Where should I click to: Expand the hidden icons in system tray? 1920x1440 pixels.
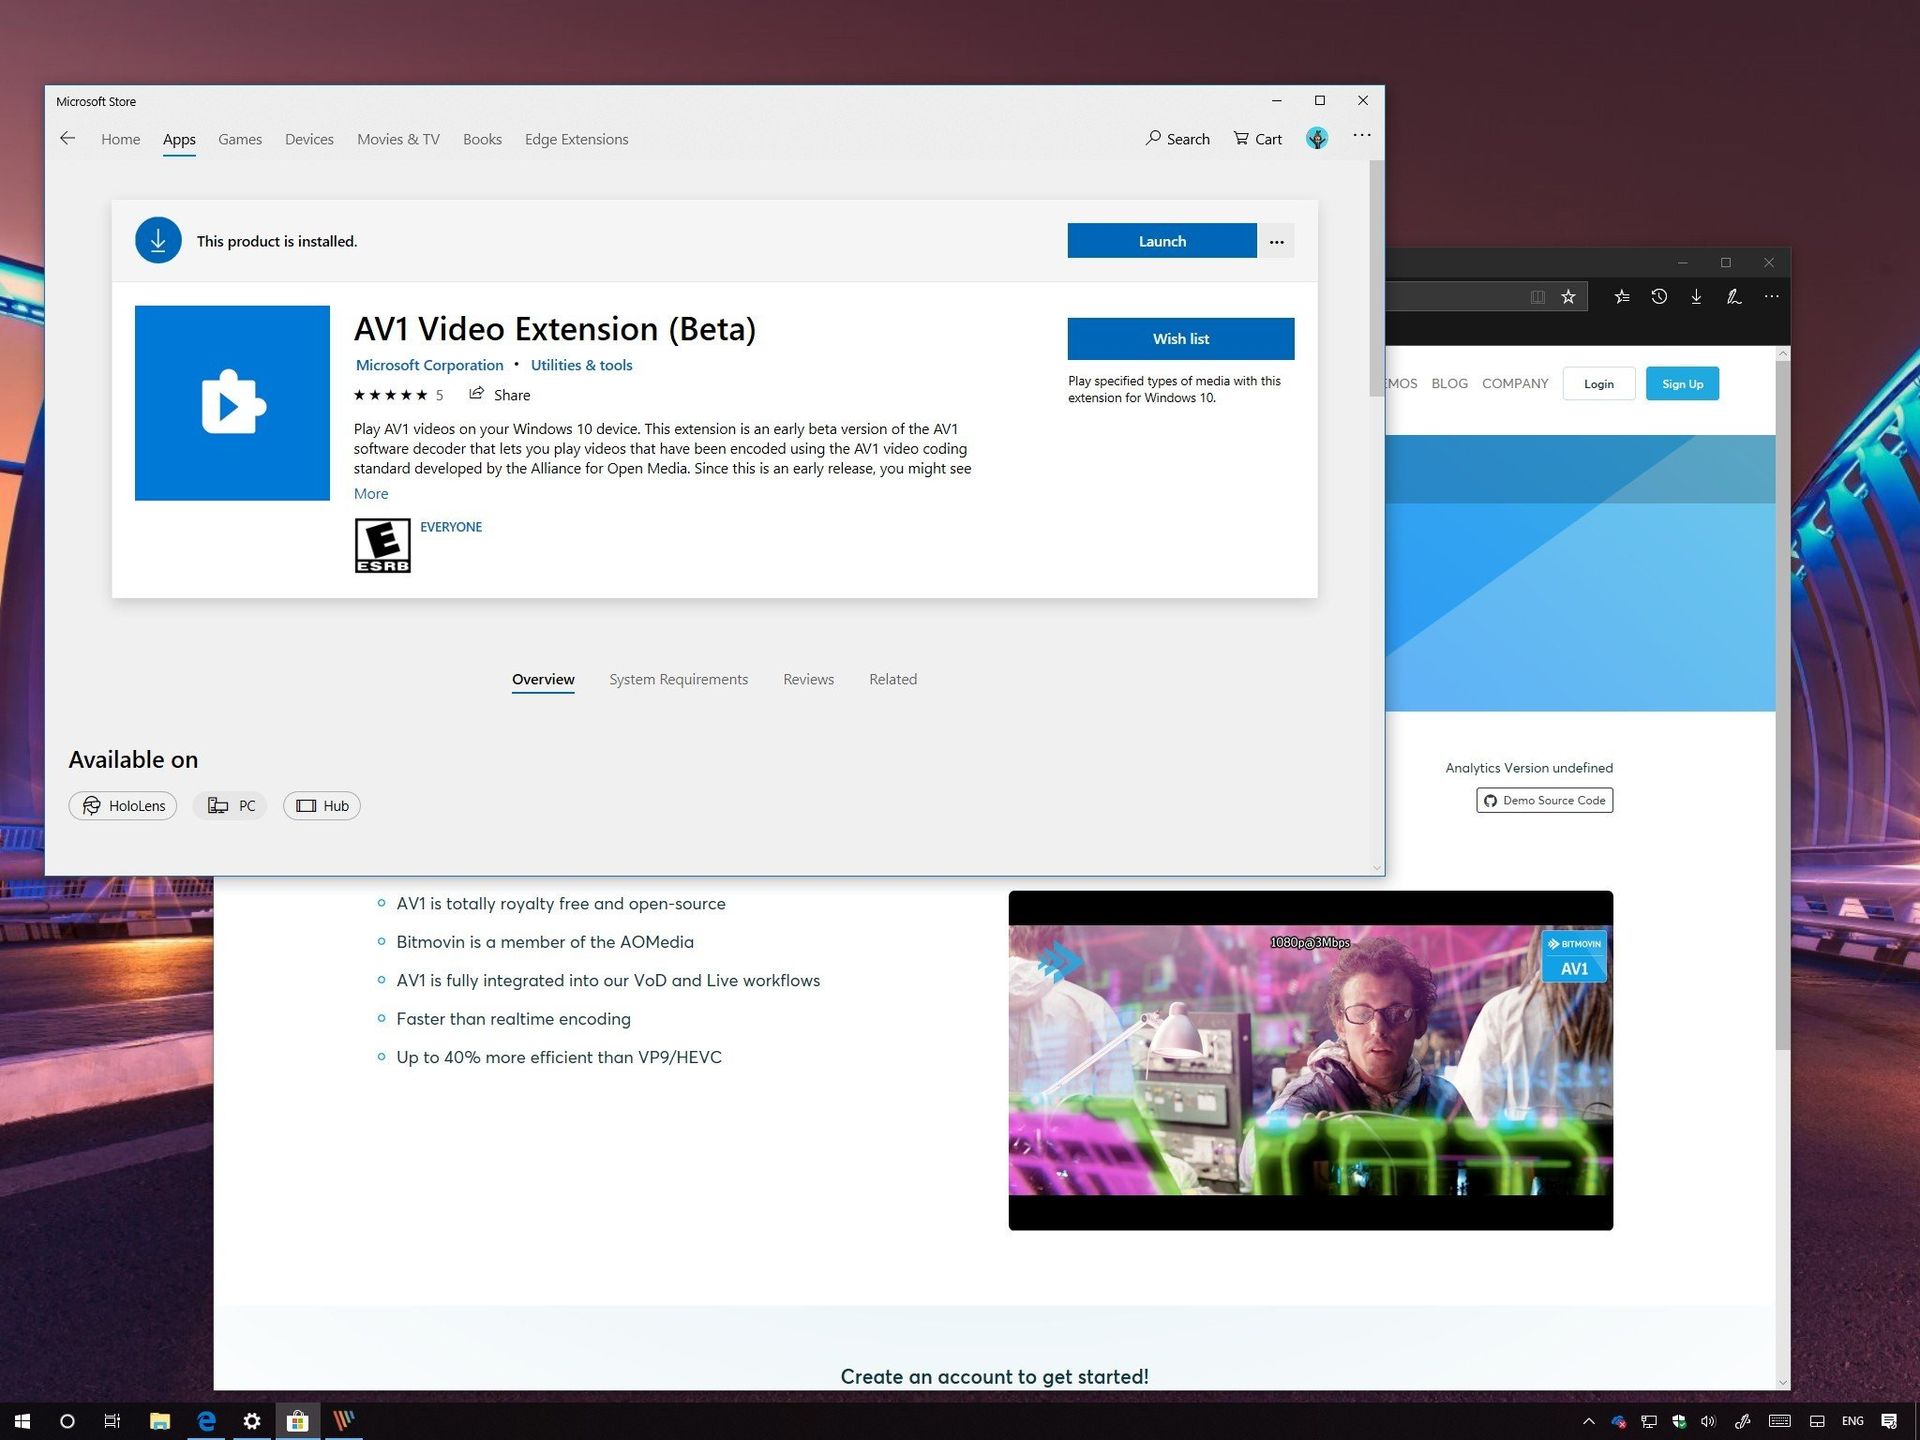1589,1420
